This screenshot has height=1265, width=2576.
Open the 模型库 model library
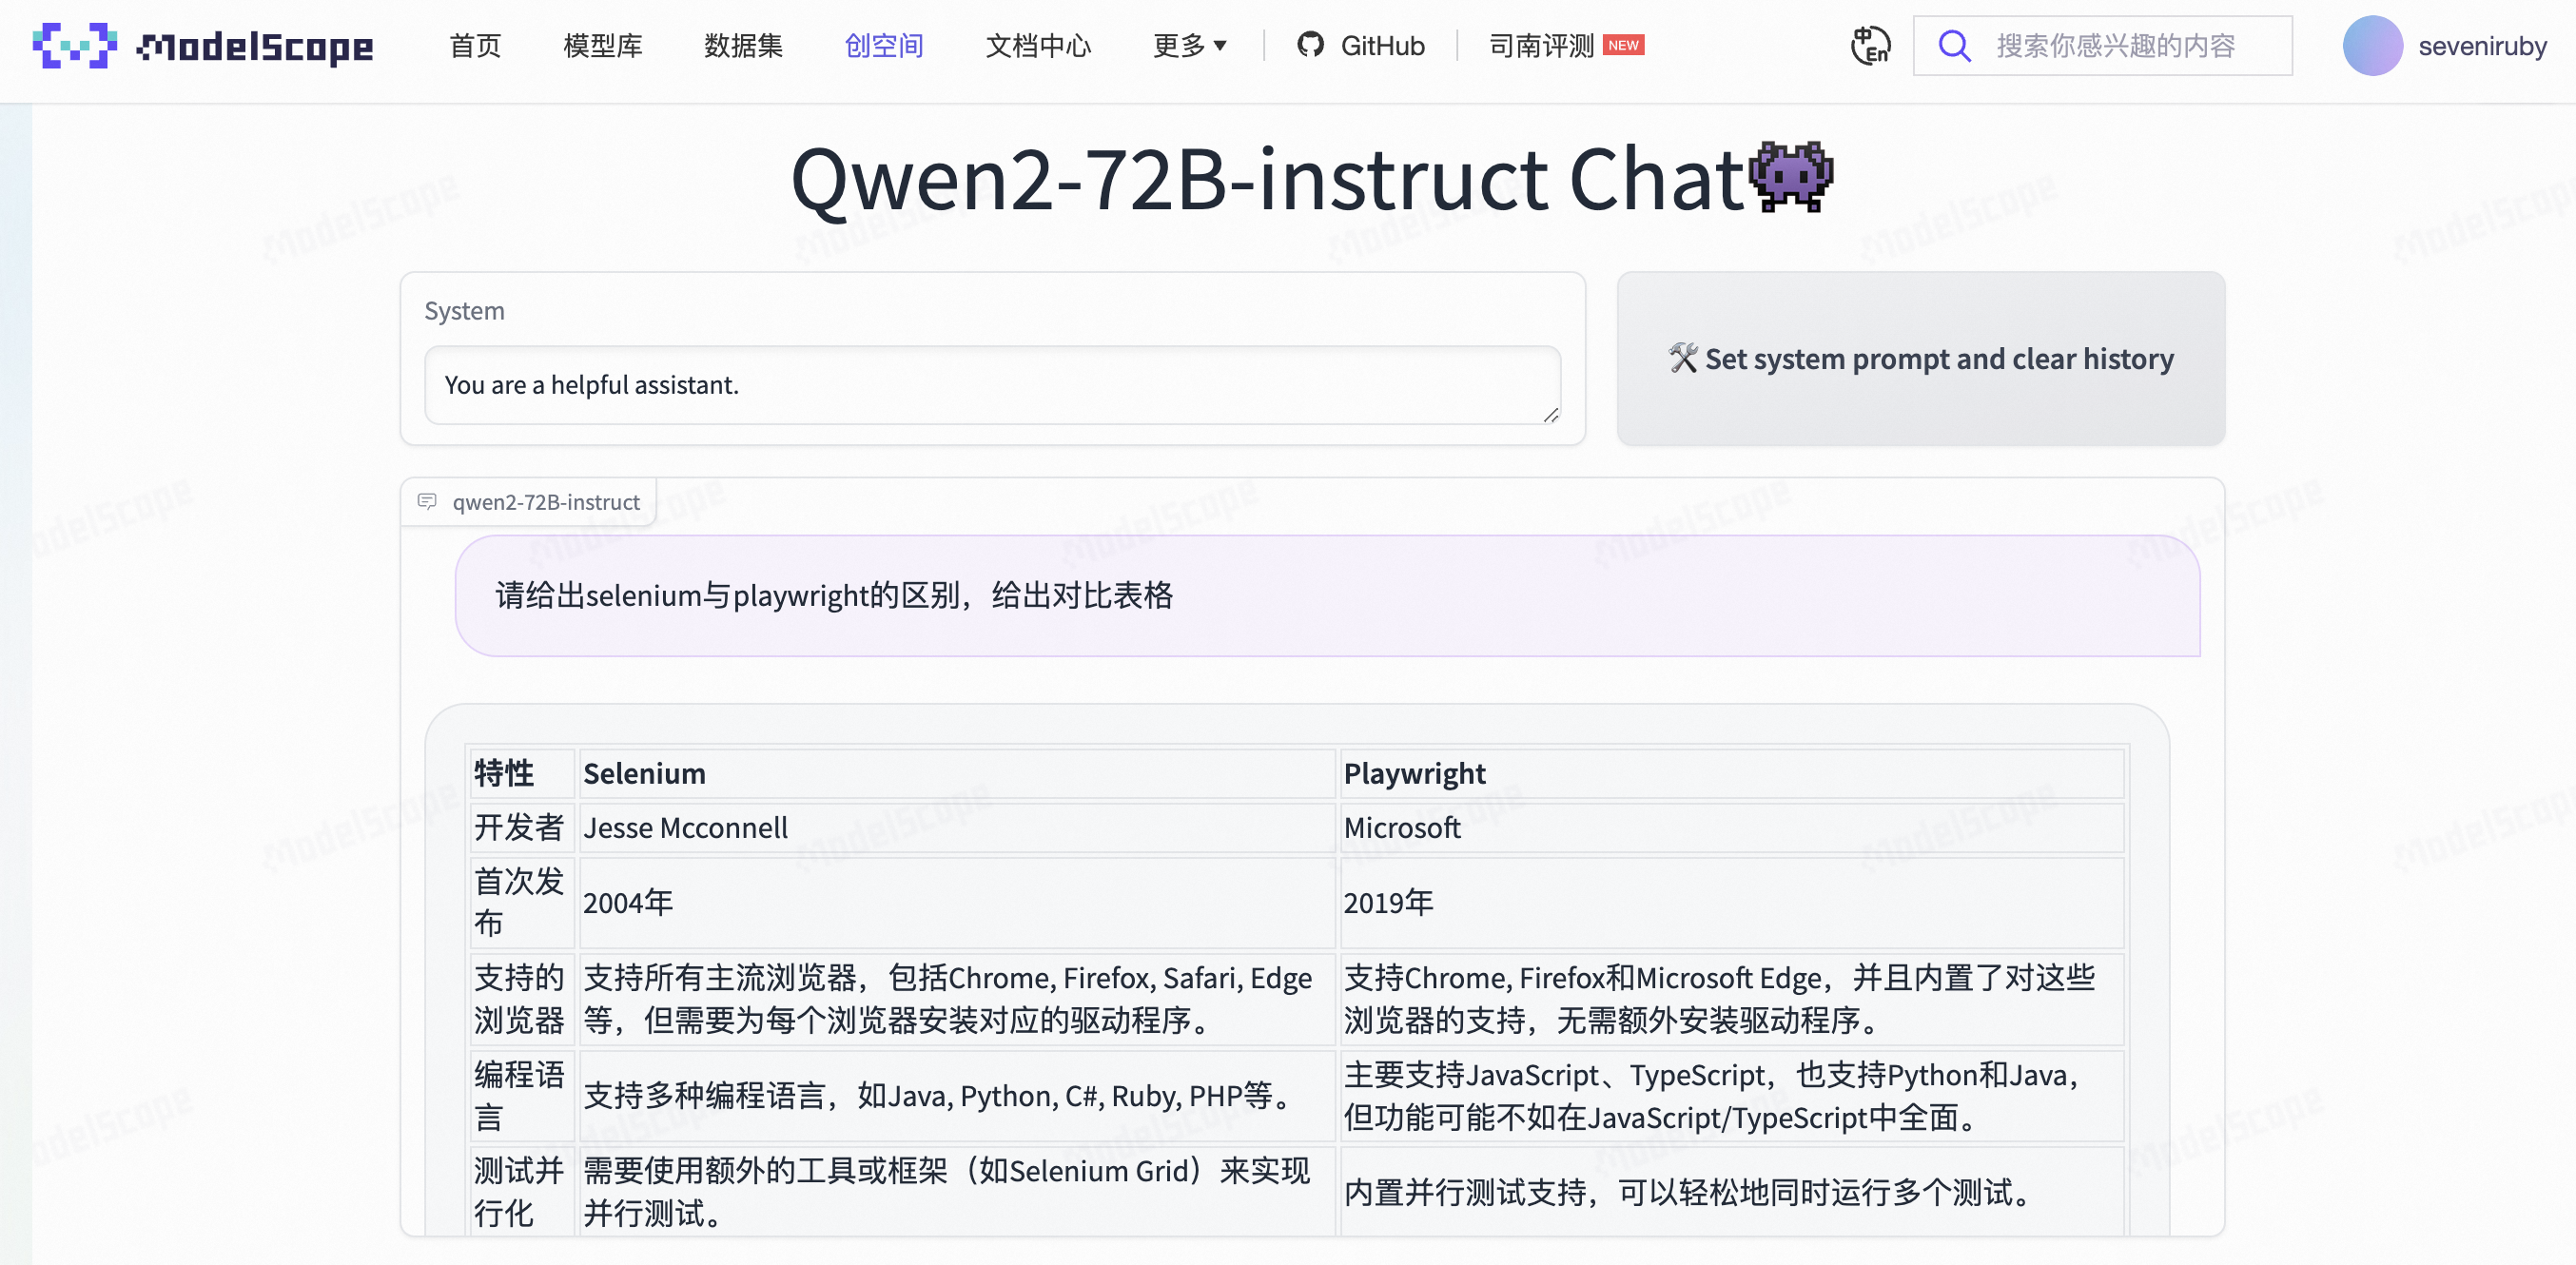click(602, 46)
